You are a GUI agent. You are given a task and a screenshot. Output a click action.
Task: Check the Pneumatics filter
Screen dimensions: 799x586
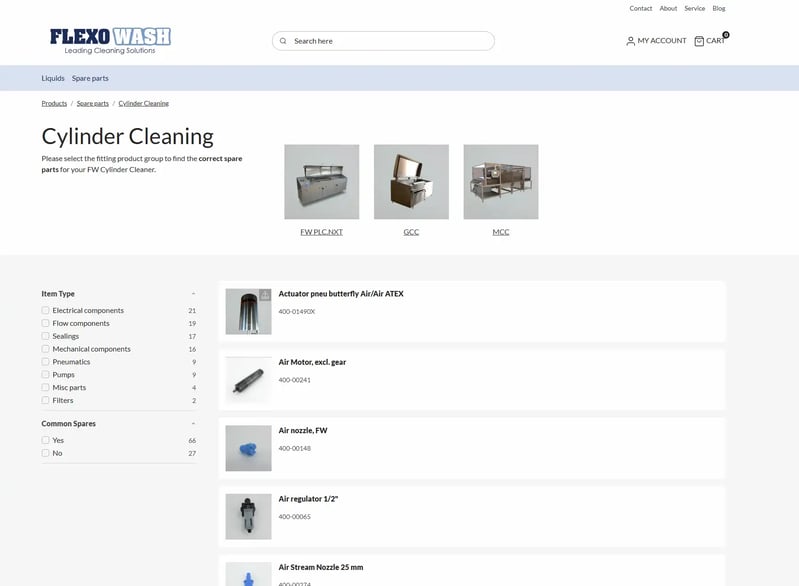(45, 362)
